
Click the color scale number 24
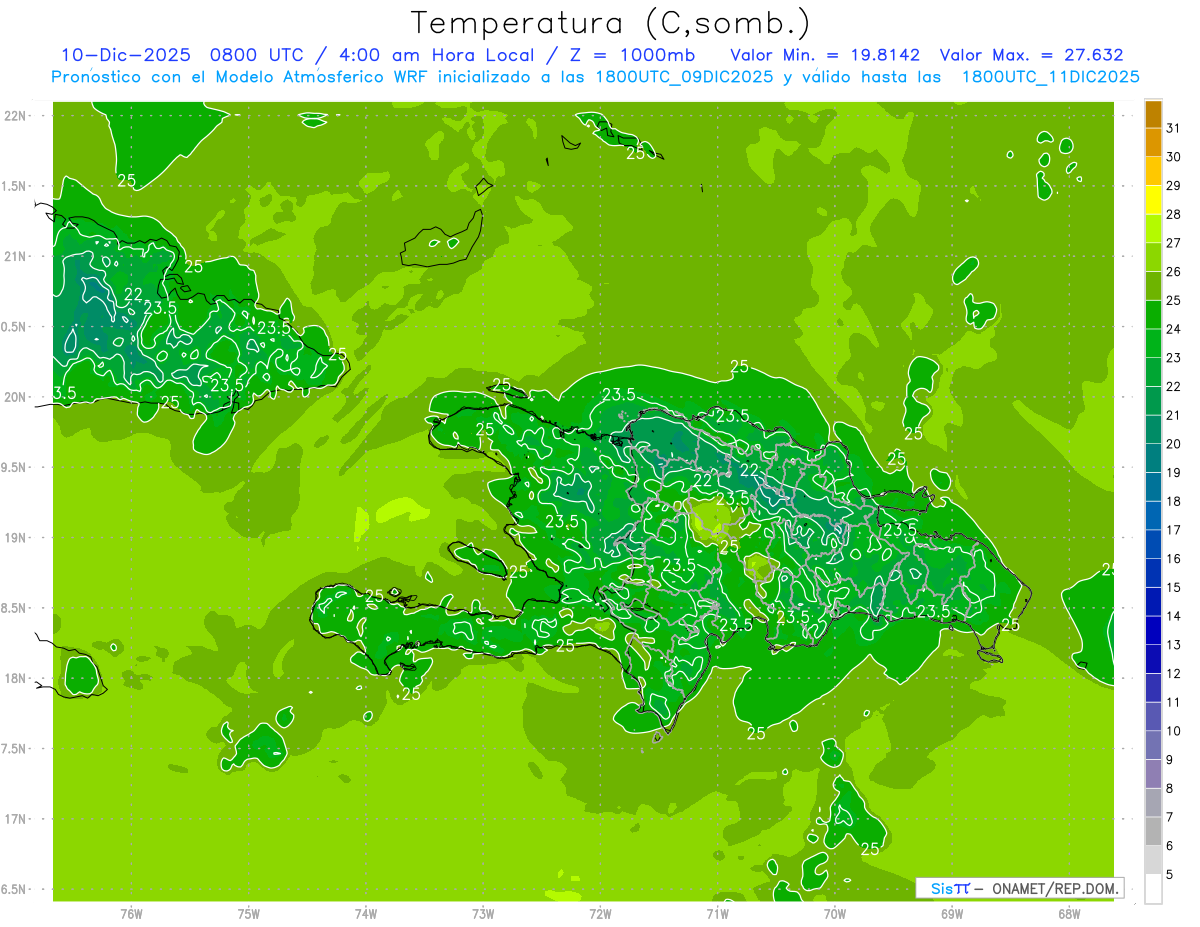point(1173,329)
